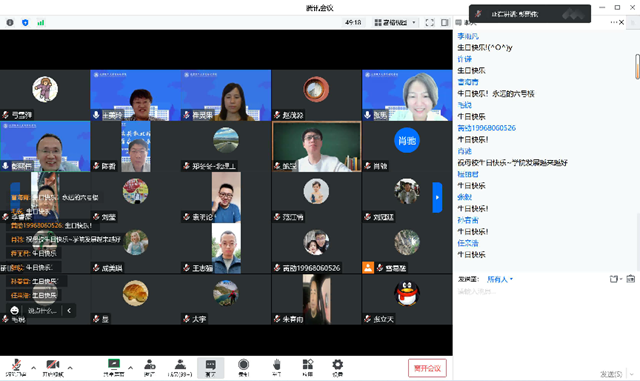Start recording with the record icon

tap(244, 368)
